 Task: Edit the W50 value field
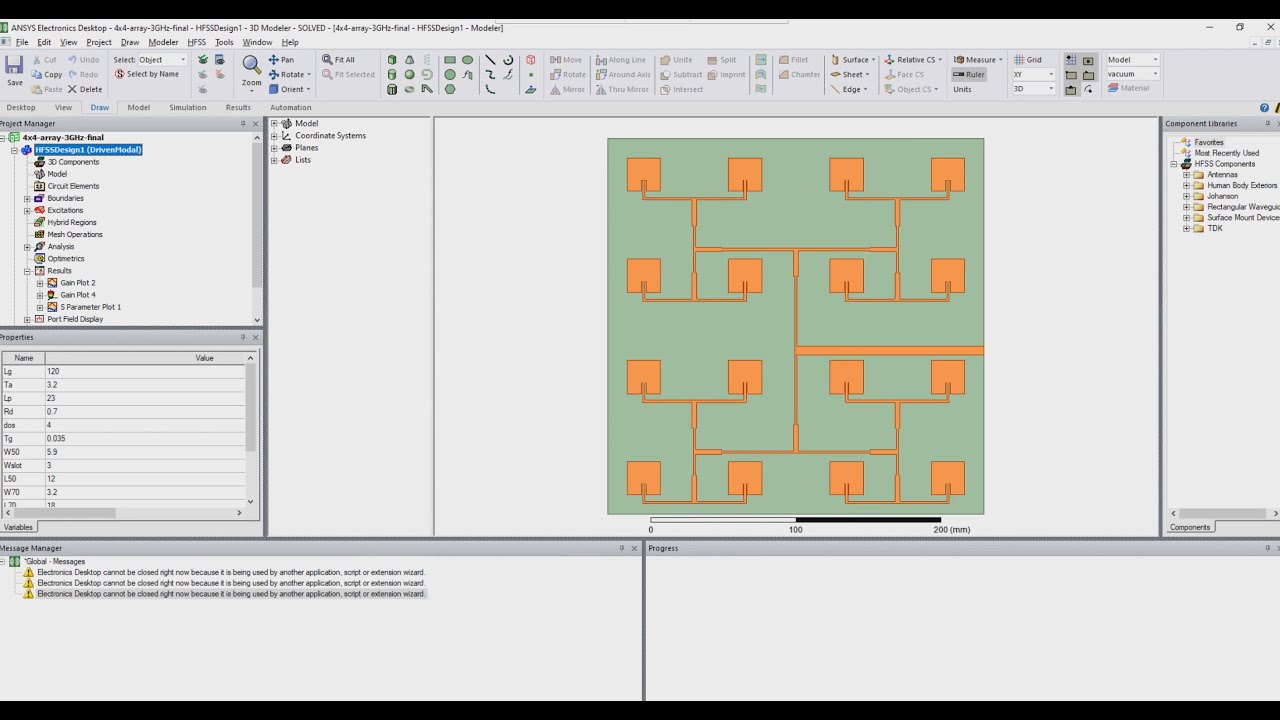(x=145, y=452)
